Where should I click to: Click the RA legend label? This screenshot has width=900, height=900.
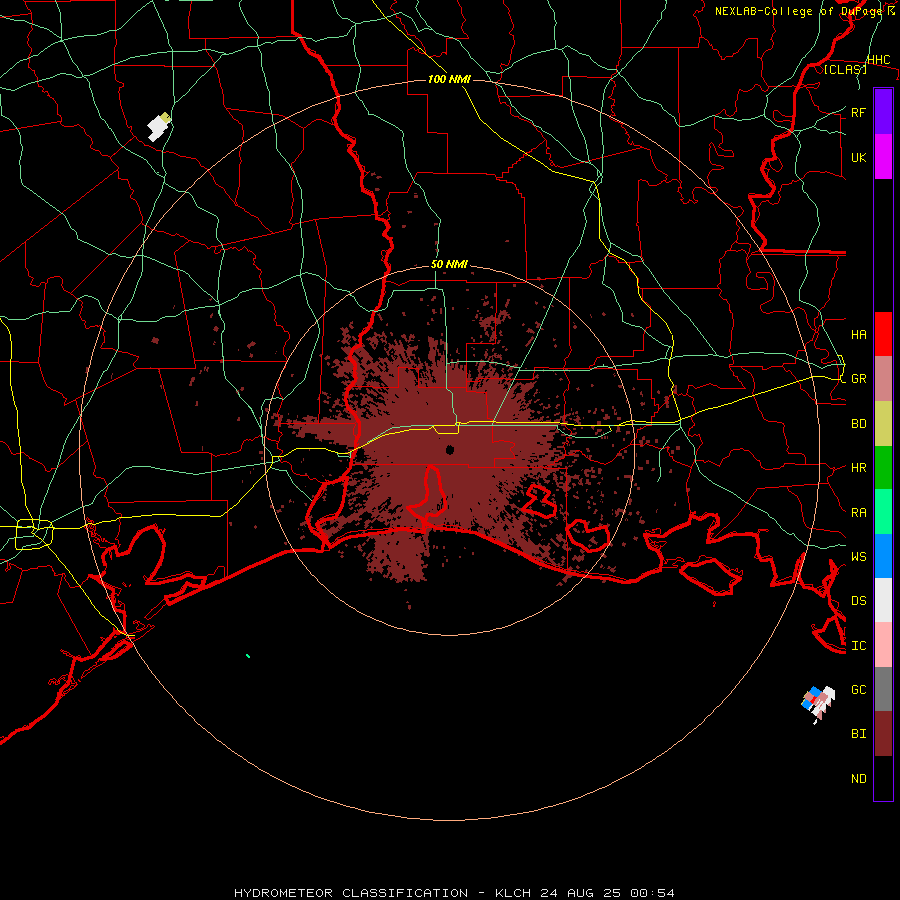[858, 512]
